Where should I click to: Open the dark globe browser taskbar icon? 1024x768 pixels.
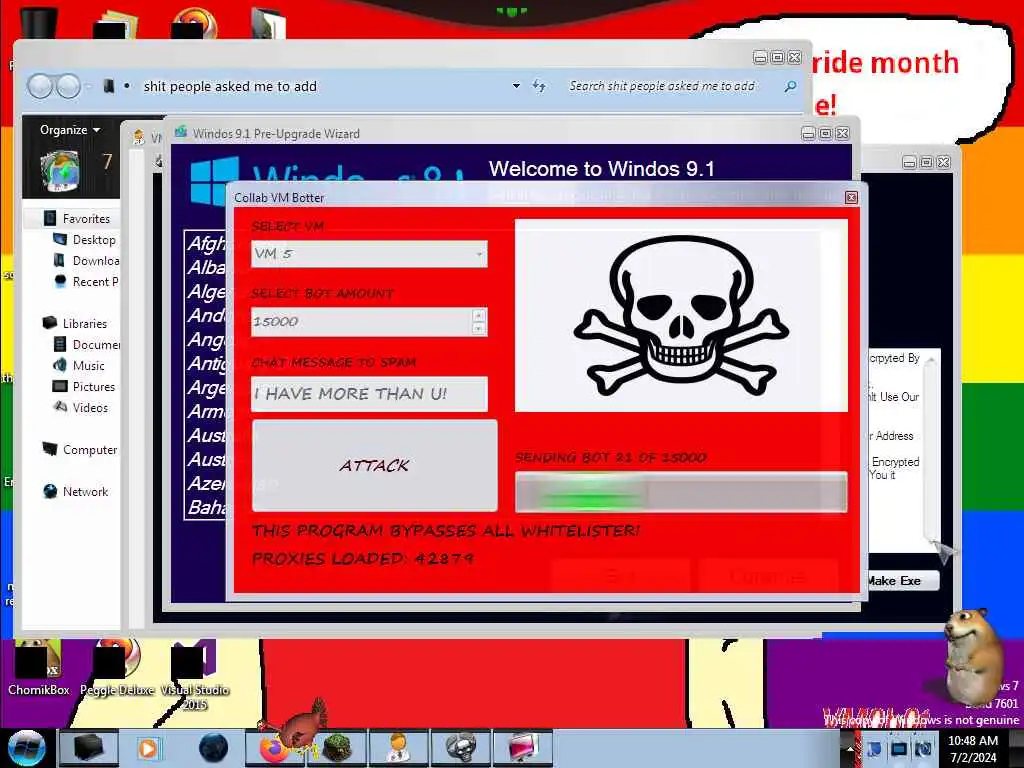click(214, 749)
